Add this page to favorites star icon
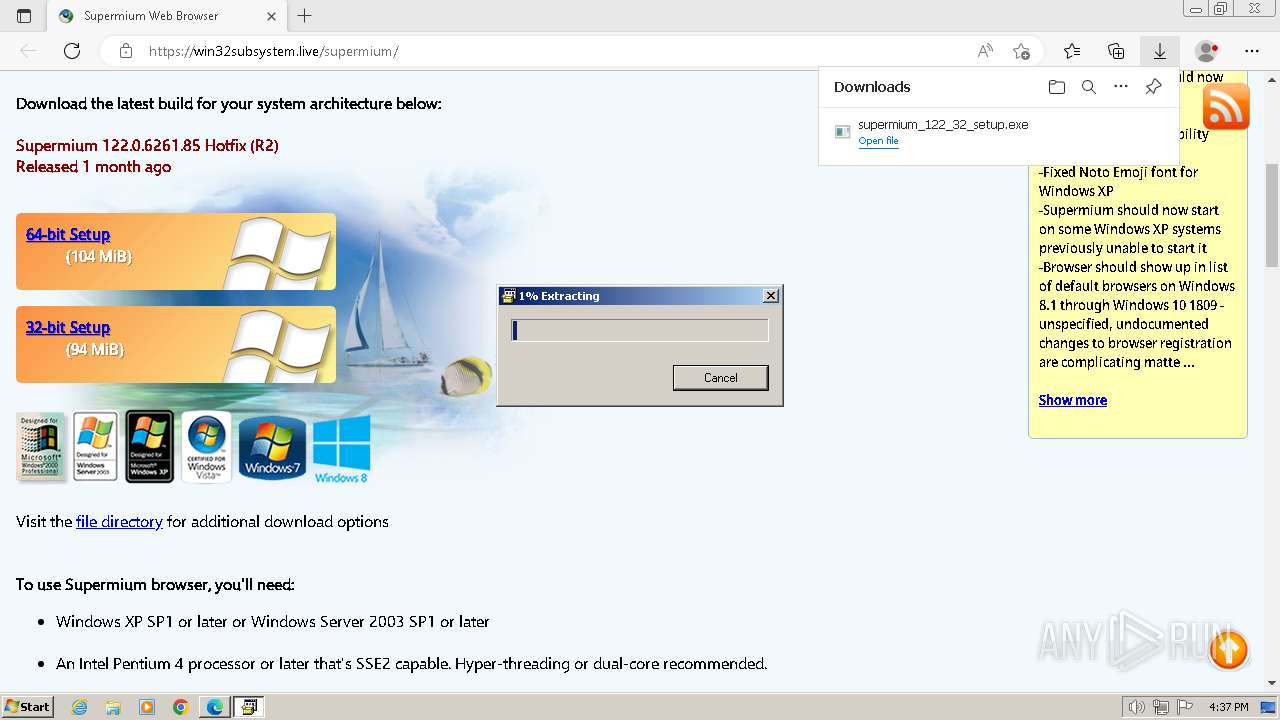This screenshot has height=720, width=1280. point(1021,51)
